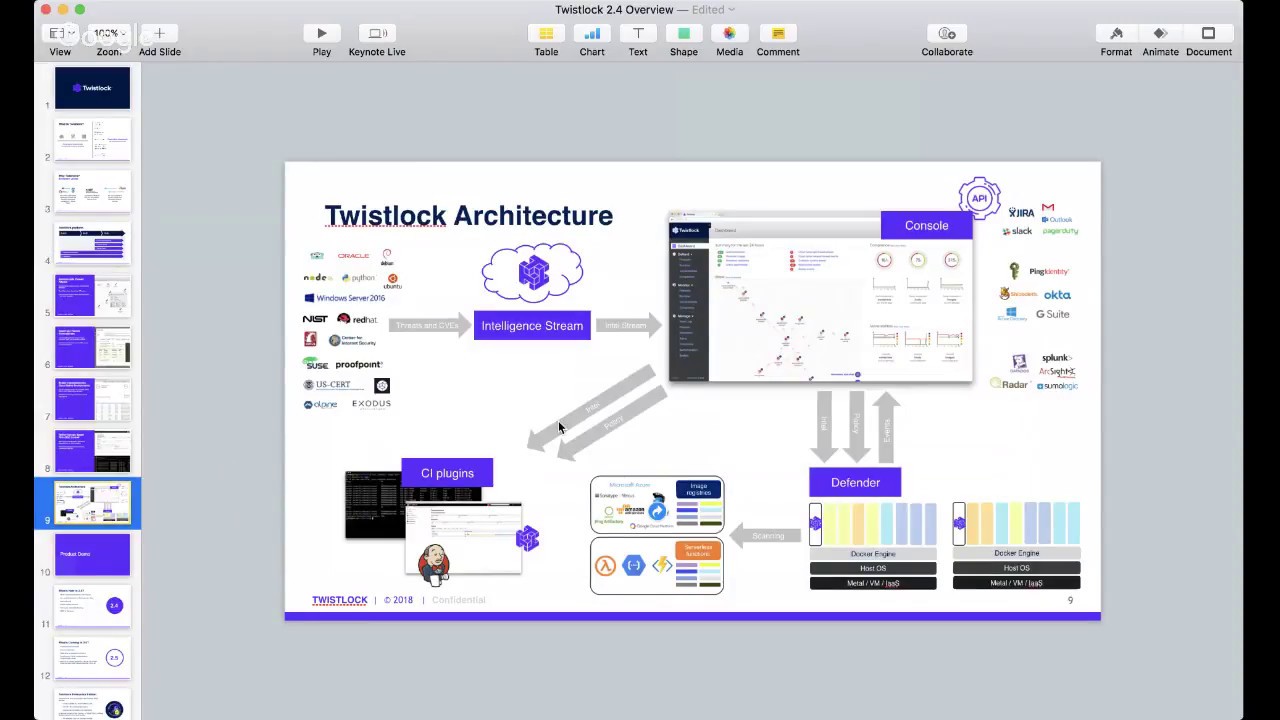Select slide 1 Twistlock title thumbnail

click(x=93, y=88)
